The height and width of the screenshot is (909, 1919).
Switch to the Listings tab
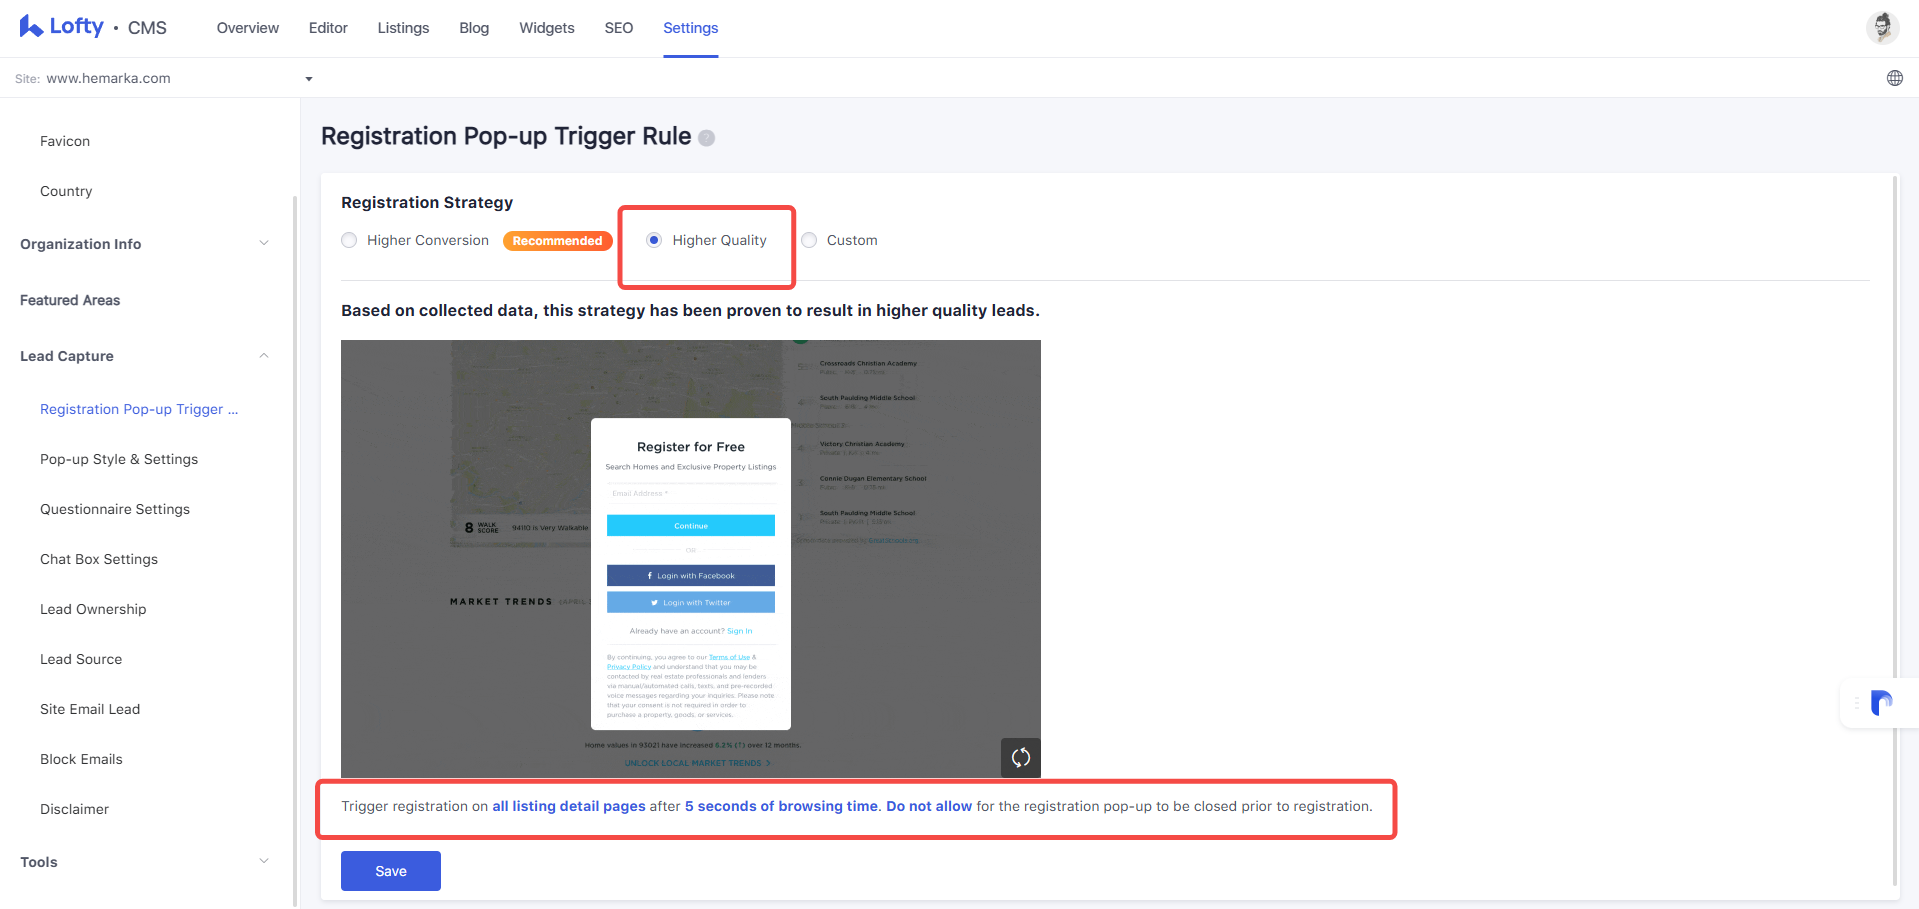403,28
